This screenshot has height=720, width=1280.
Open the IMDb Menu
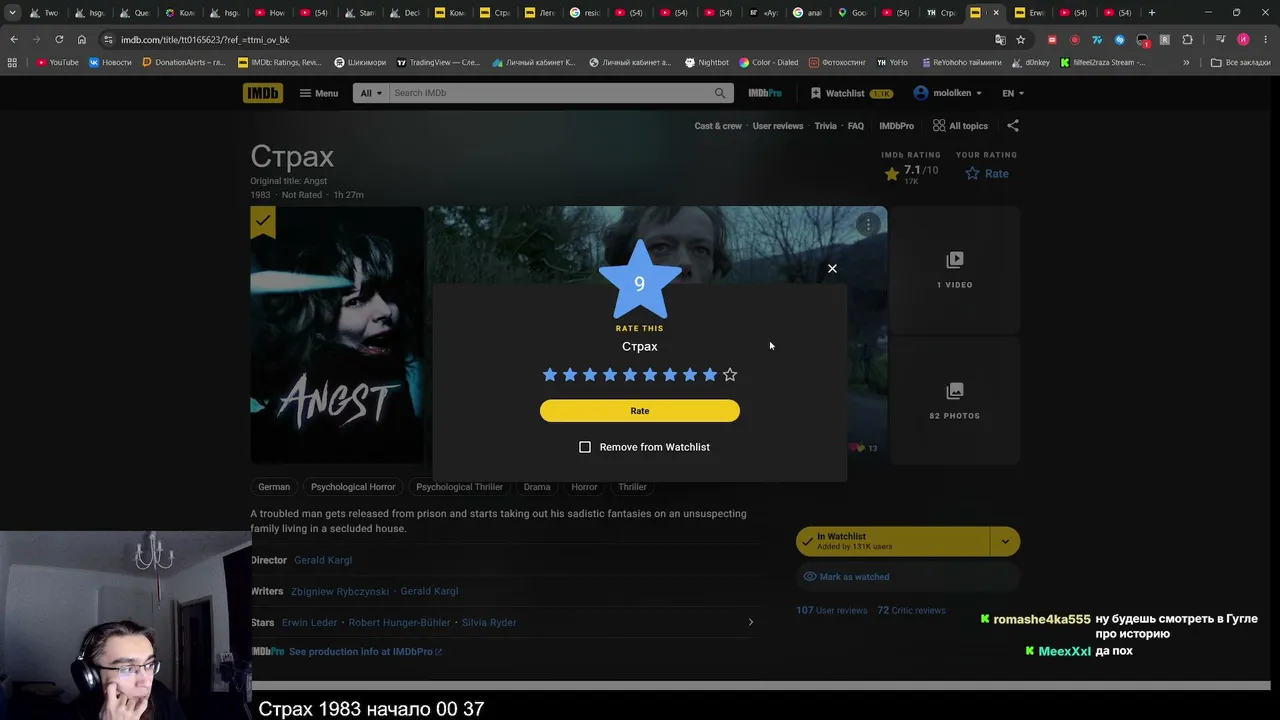[x=319, y=93]
